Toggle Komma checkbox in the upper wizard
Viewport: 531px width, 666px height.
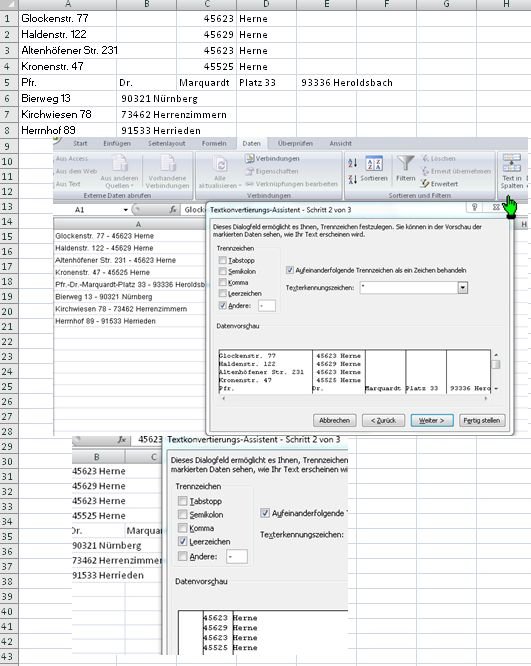[223, 282]
